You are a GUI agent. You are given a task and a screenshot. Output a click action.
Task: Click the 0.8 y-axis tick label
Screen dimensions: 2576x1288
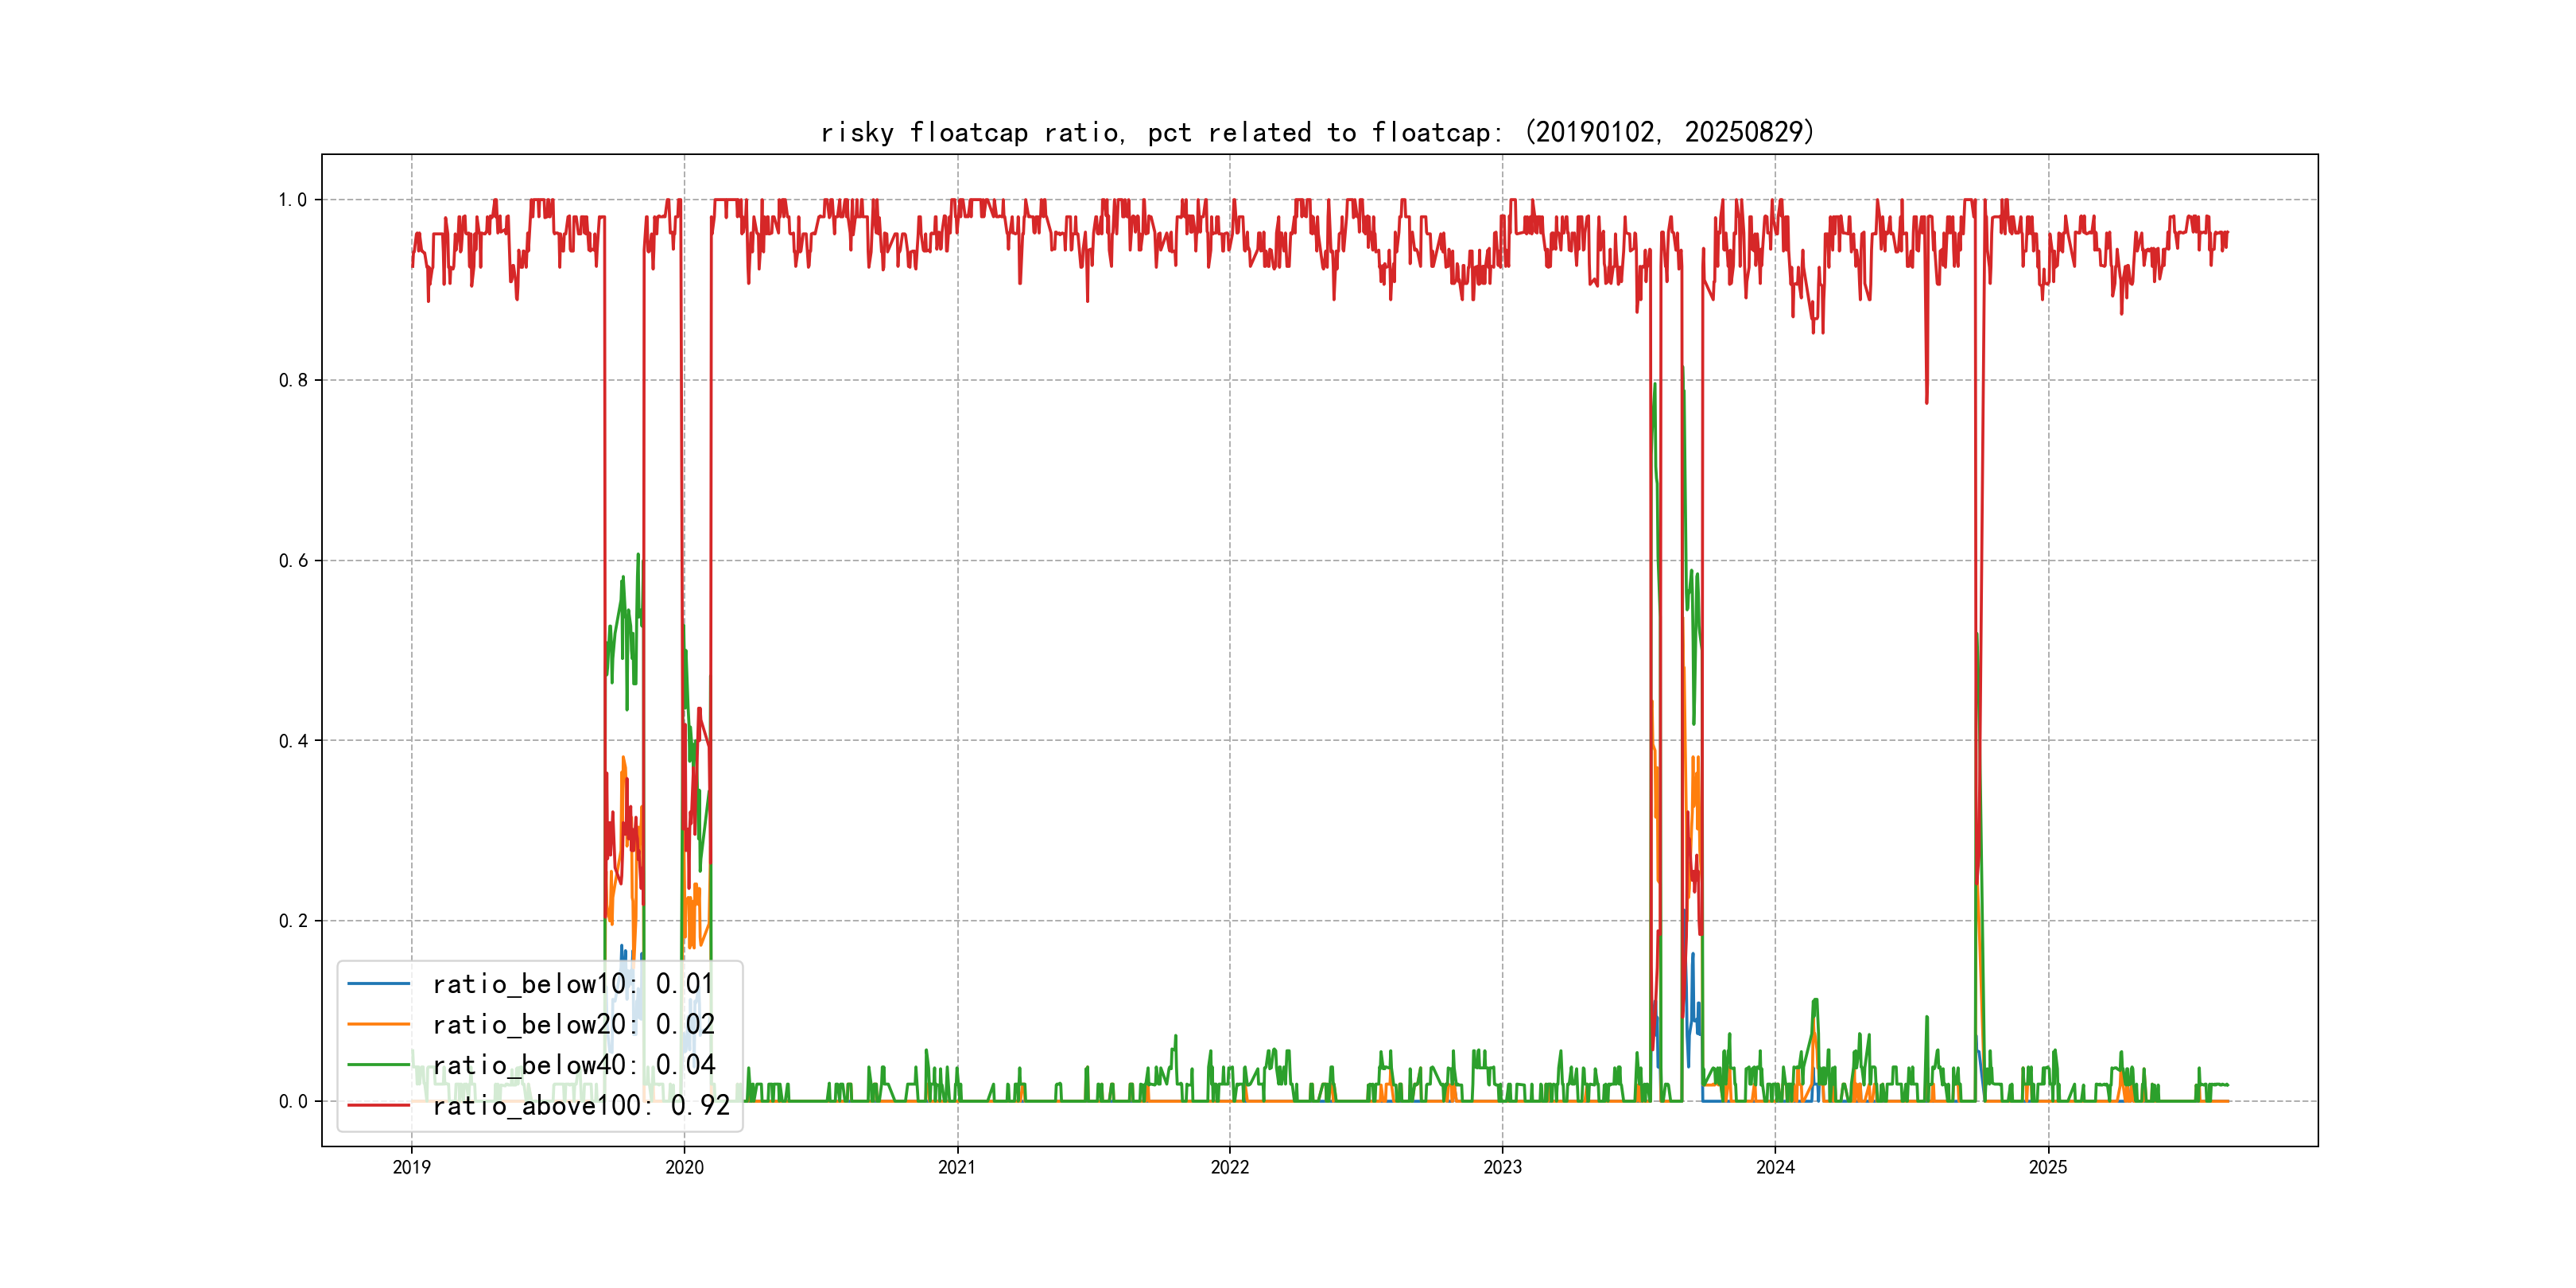(292, 380)
